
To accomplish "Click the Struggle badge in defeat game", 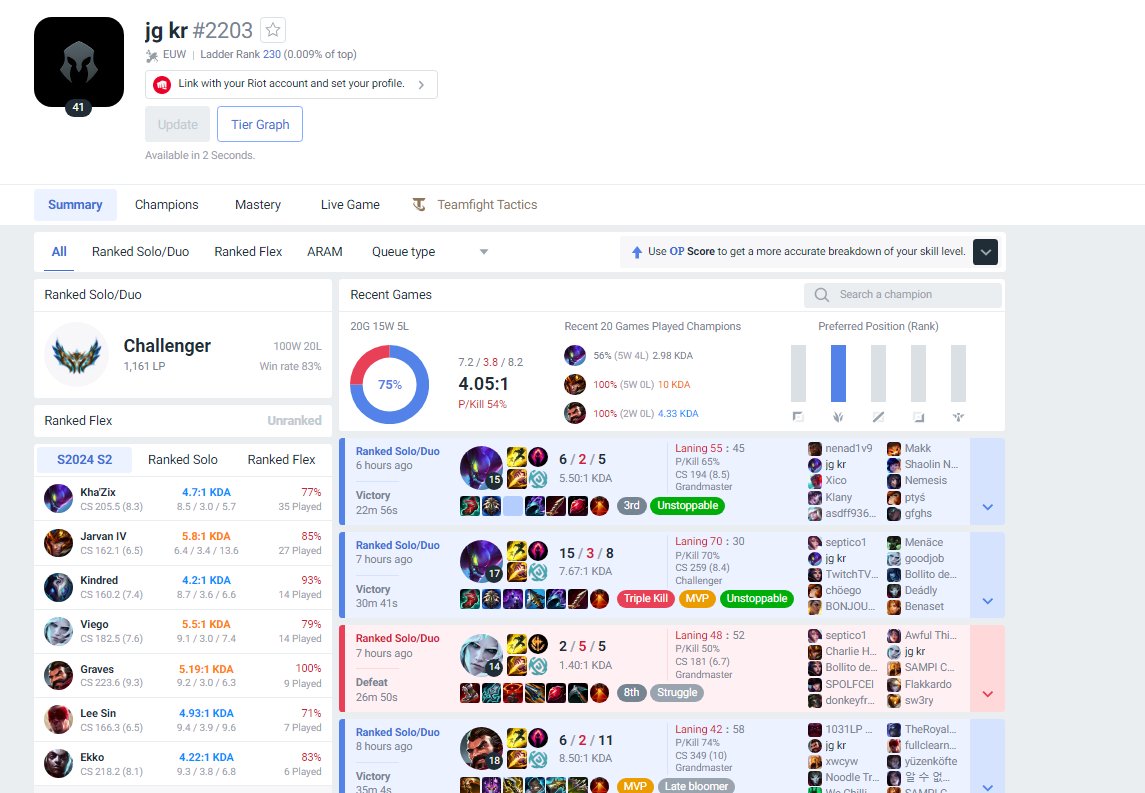I will pyautogui.click(x=677, y=693).
